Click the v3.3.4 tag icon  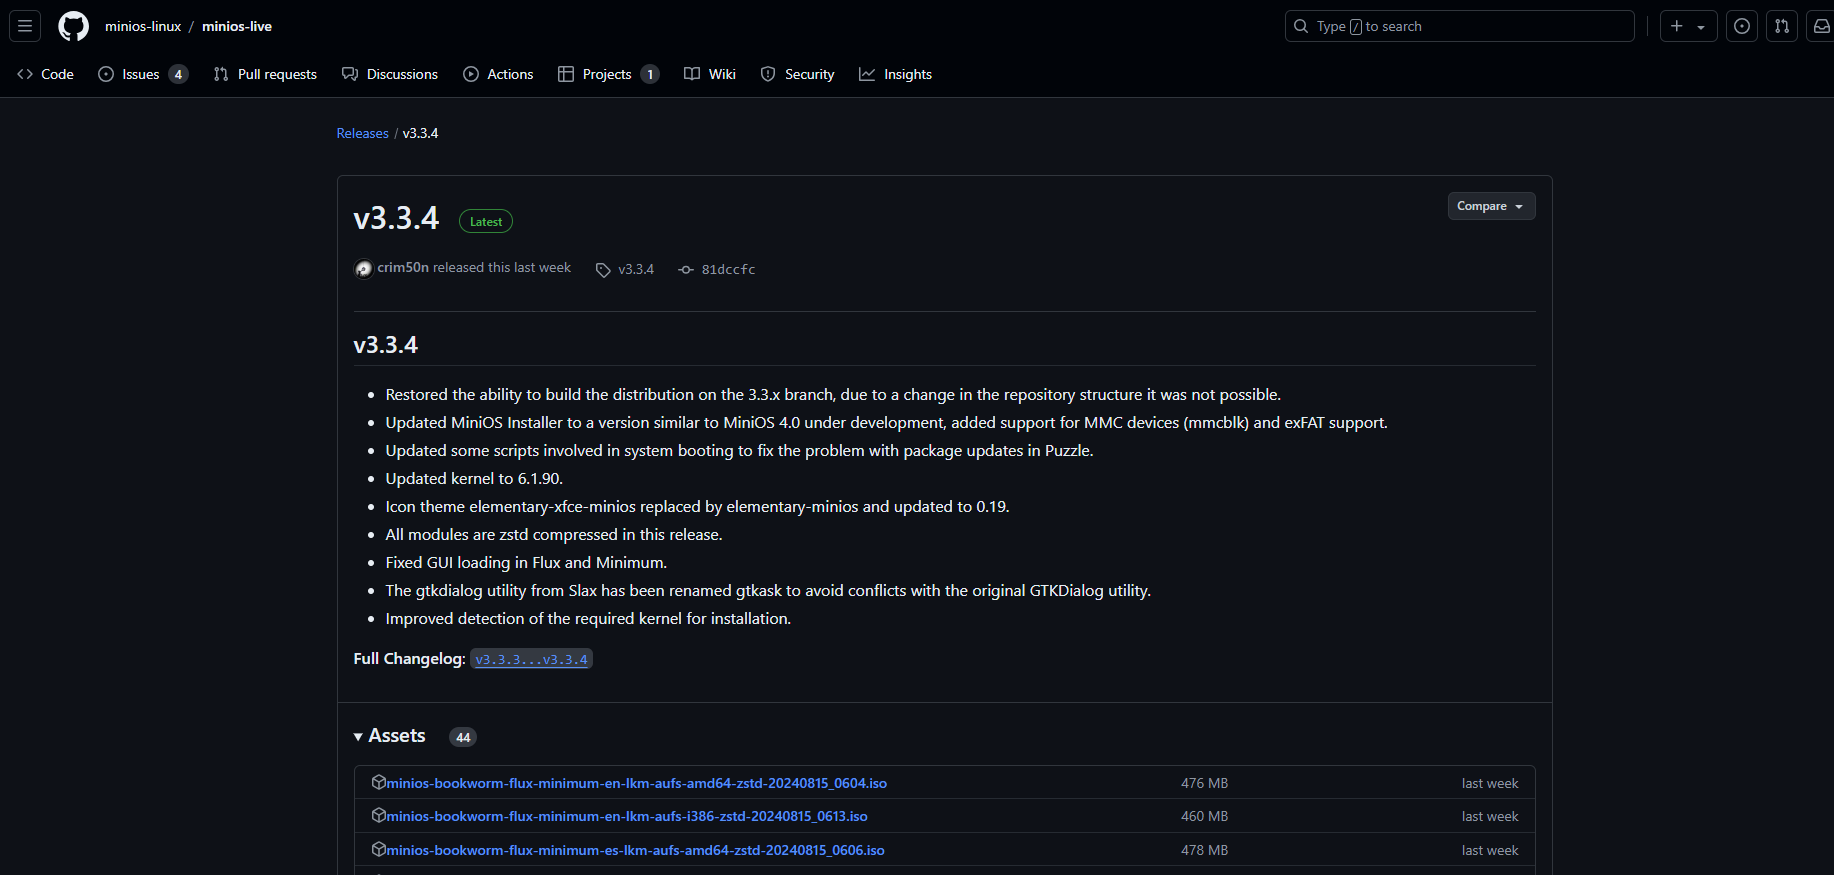(603, 270)
